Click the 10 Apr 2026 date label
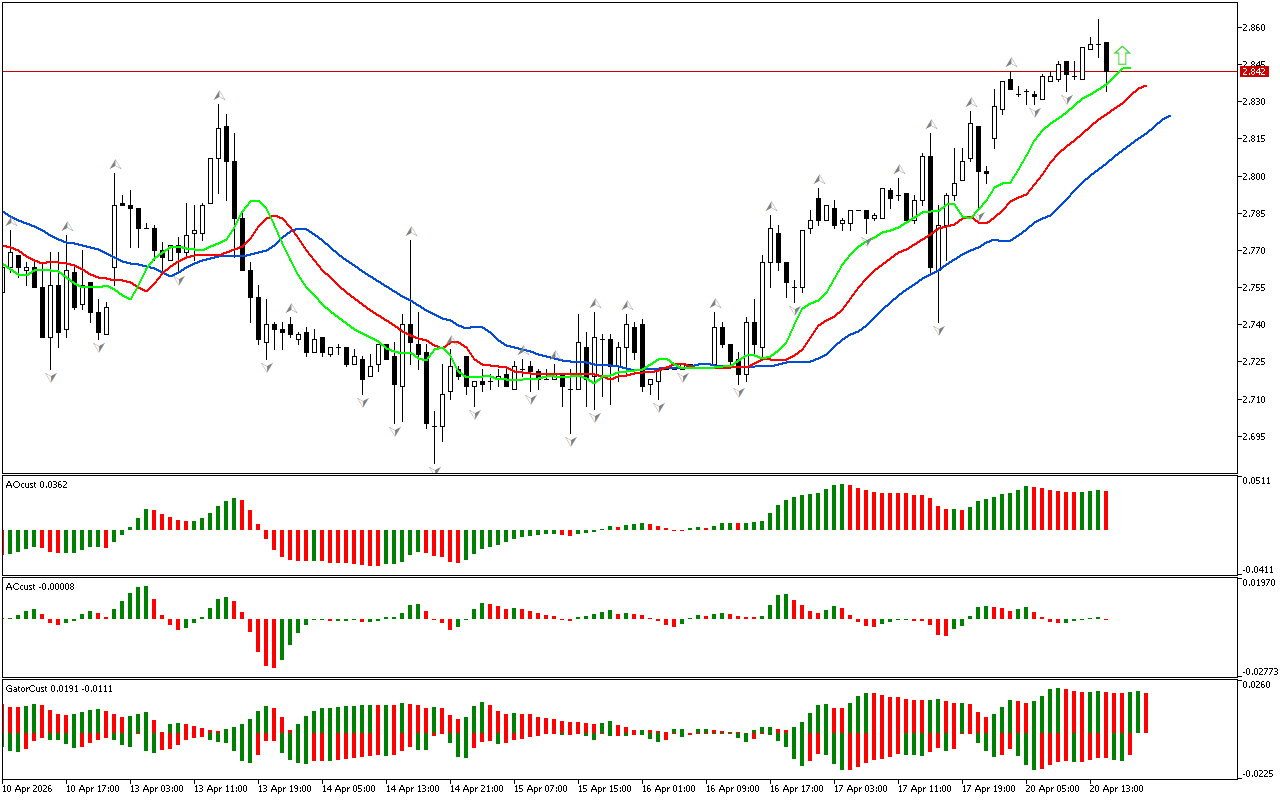 coord(29,788)
